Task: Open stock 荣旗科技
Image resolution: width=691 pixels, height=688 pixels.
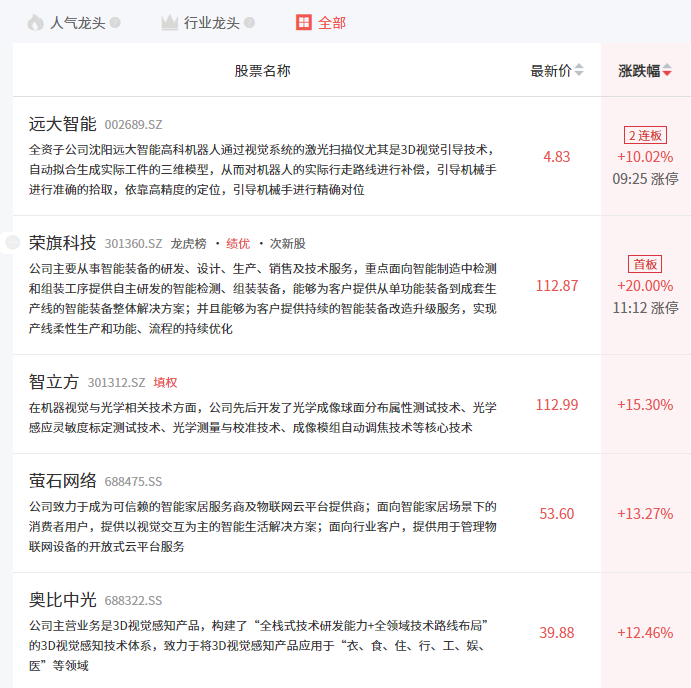Action: (x=63, y=243)
